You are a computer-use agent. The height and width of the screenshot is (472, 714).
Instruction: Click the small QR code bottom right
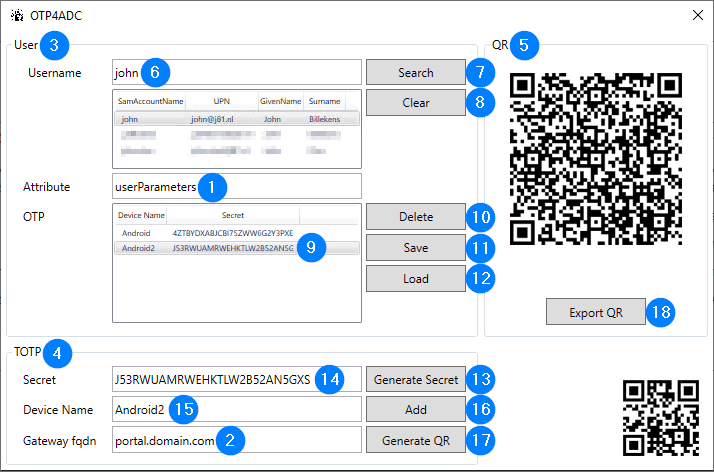[x=661, y=418]
